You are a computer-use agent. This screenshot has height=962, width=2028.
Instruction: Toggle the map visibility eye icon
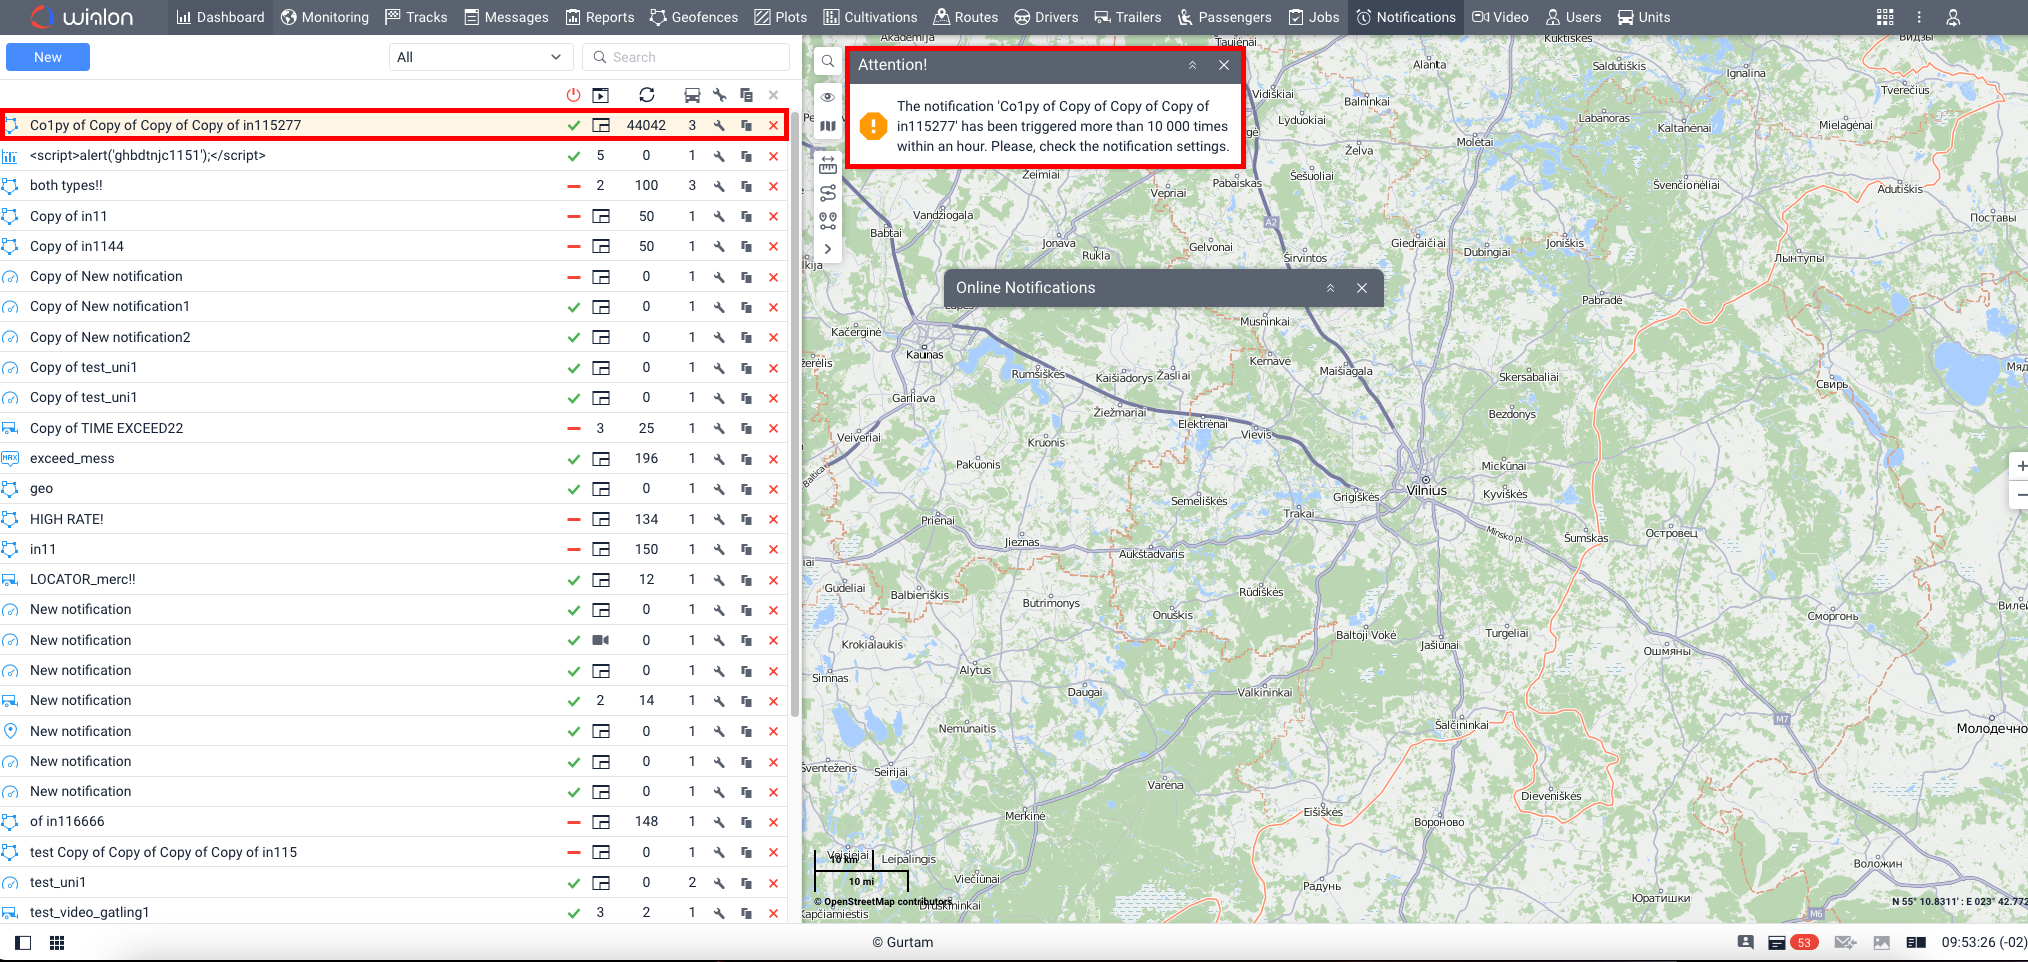click(x=828, y=97)
